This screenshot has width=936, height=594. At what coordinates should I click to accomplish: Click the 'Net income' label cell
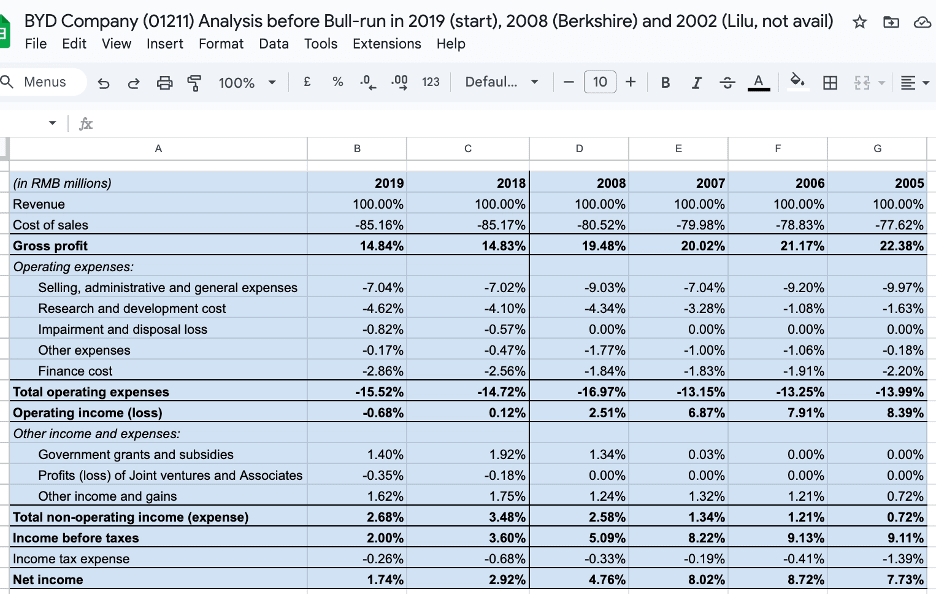tap(158, 579)
